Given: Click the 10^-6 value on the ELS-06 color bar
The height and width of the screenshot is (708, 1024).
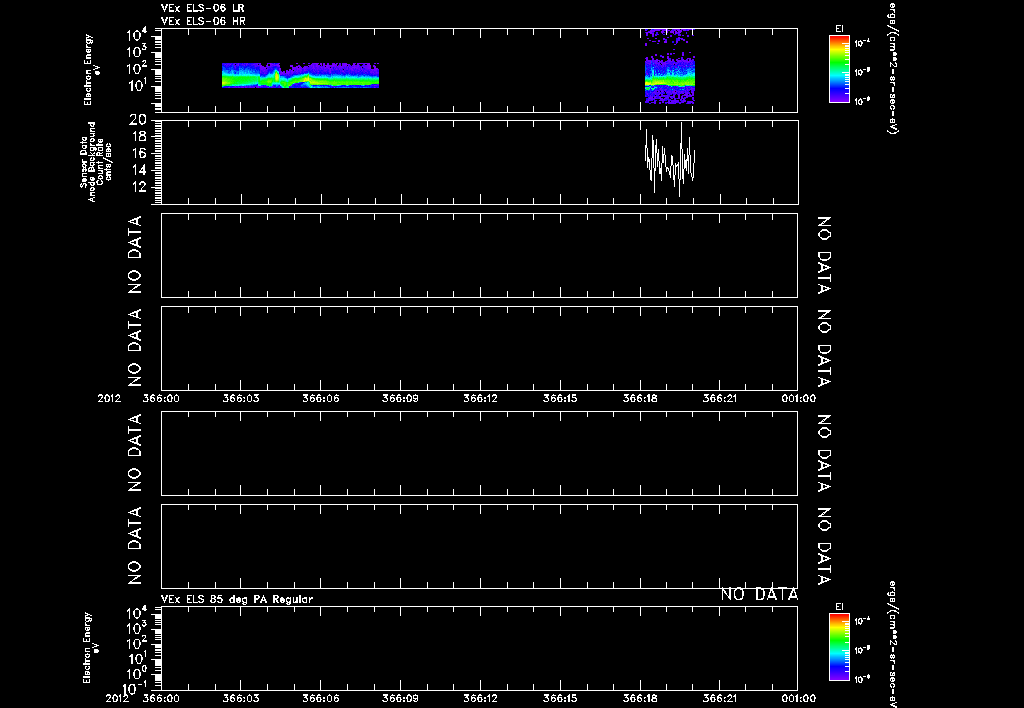Looking at the screenshot, I should (x=862, y=101).
